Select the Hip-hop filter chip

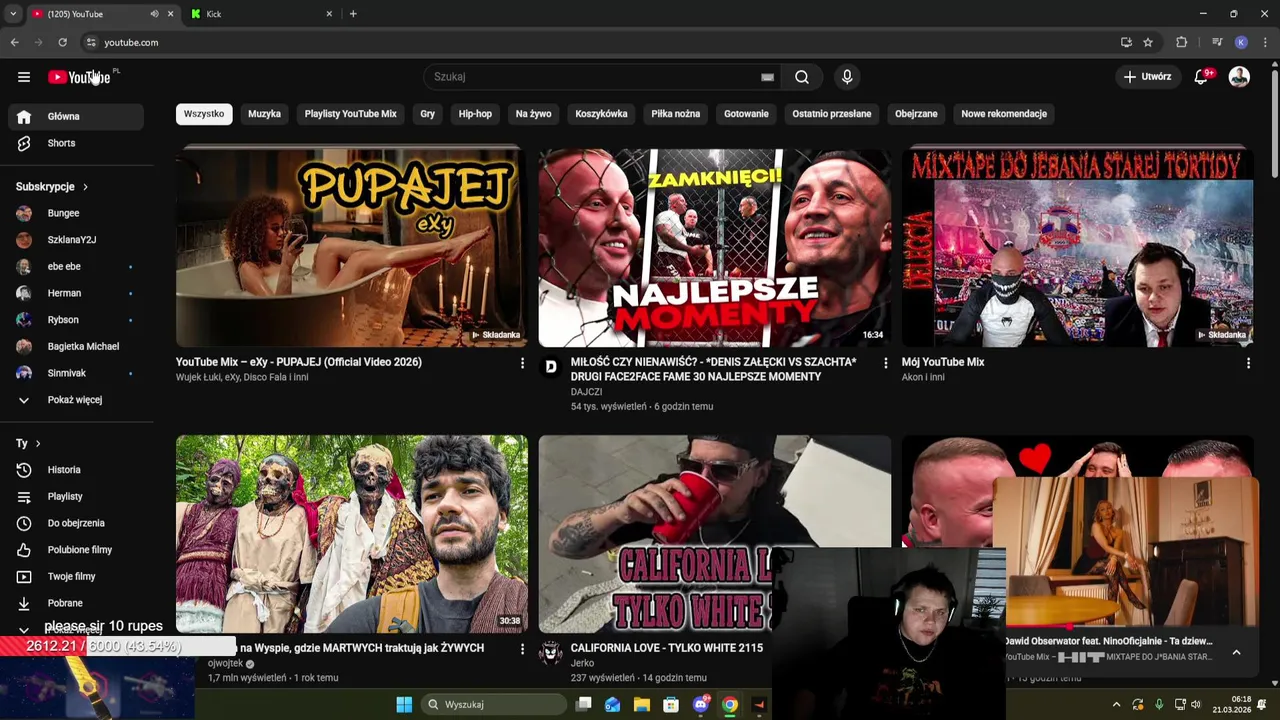tap(475, 114)
